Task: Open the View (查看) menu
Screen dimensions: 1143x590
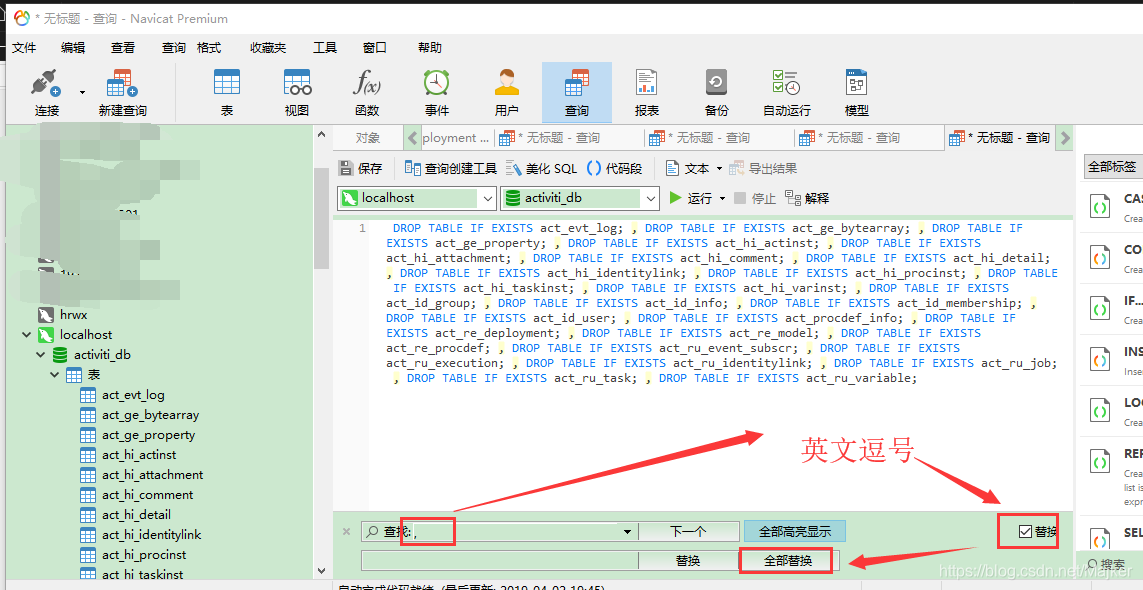Action: coord(122,47)
